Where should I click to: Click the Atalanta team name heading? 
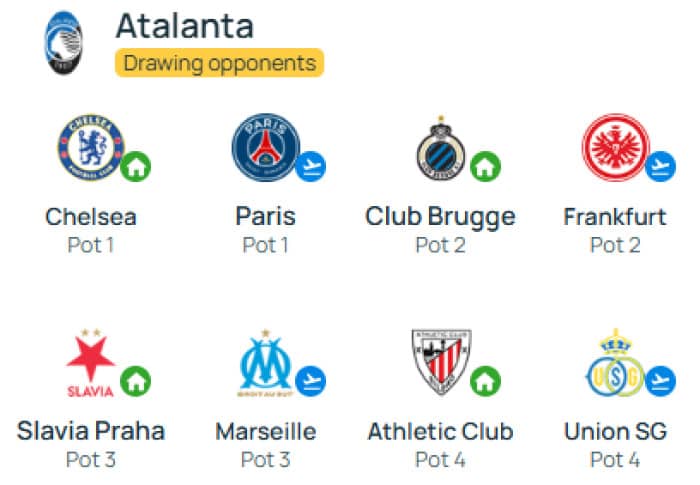pos(185,25)
